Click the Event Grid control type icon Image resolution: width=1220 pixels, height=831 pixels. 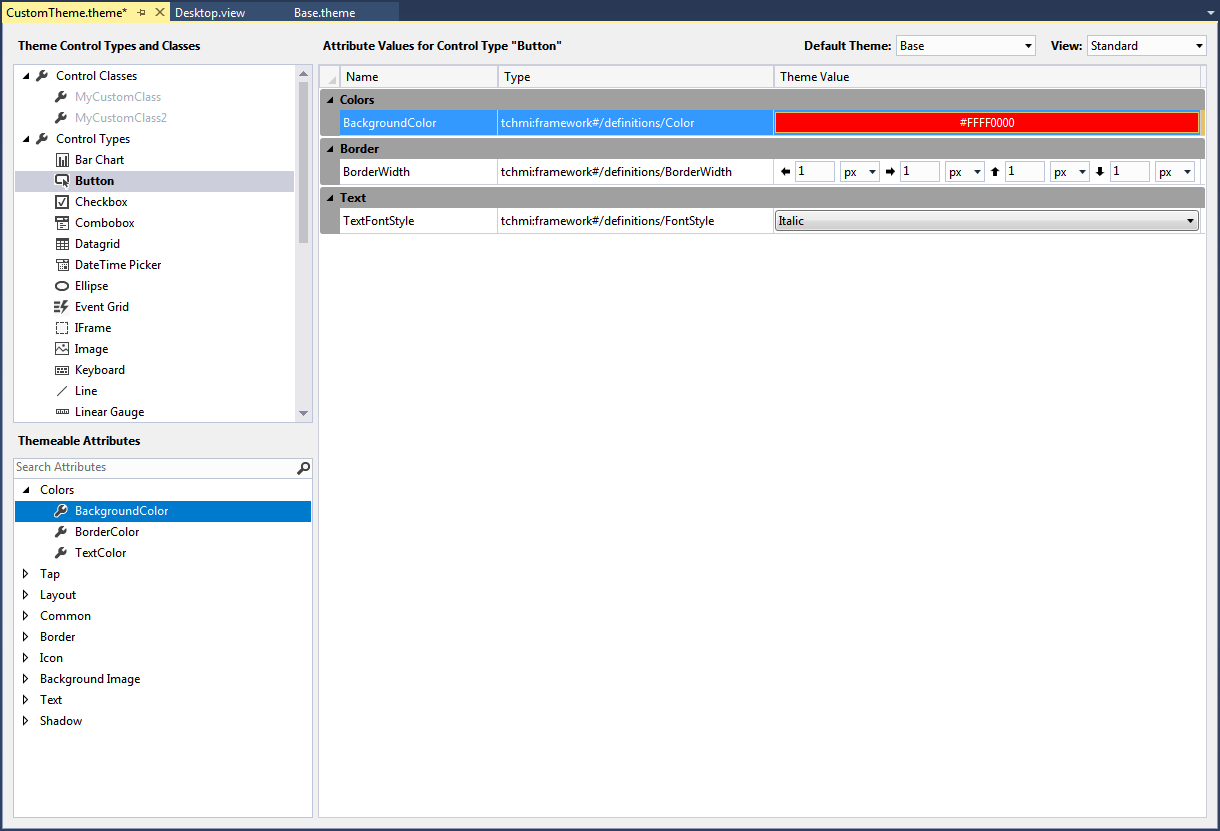click(62, 307)
